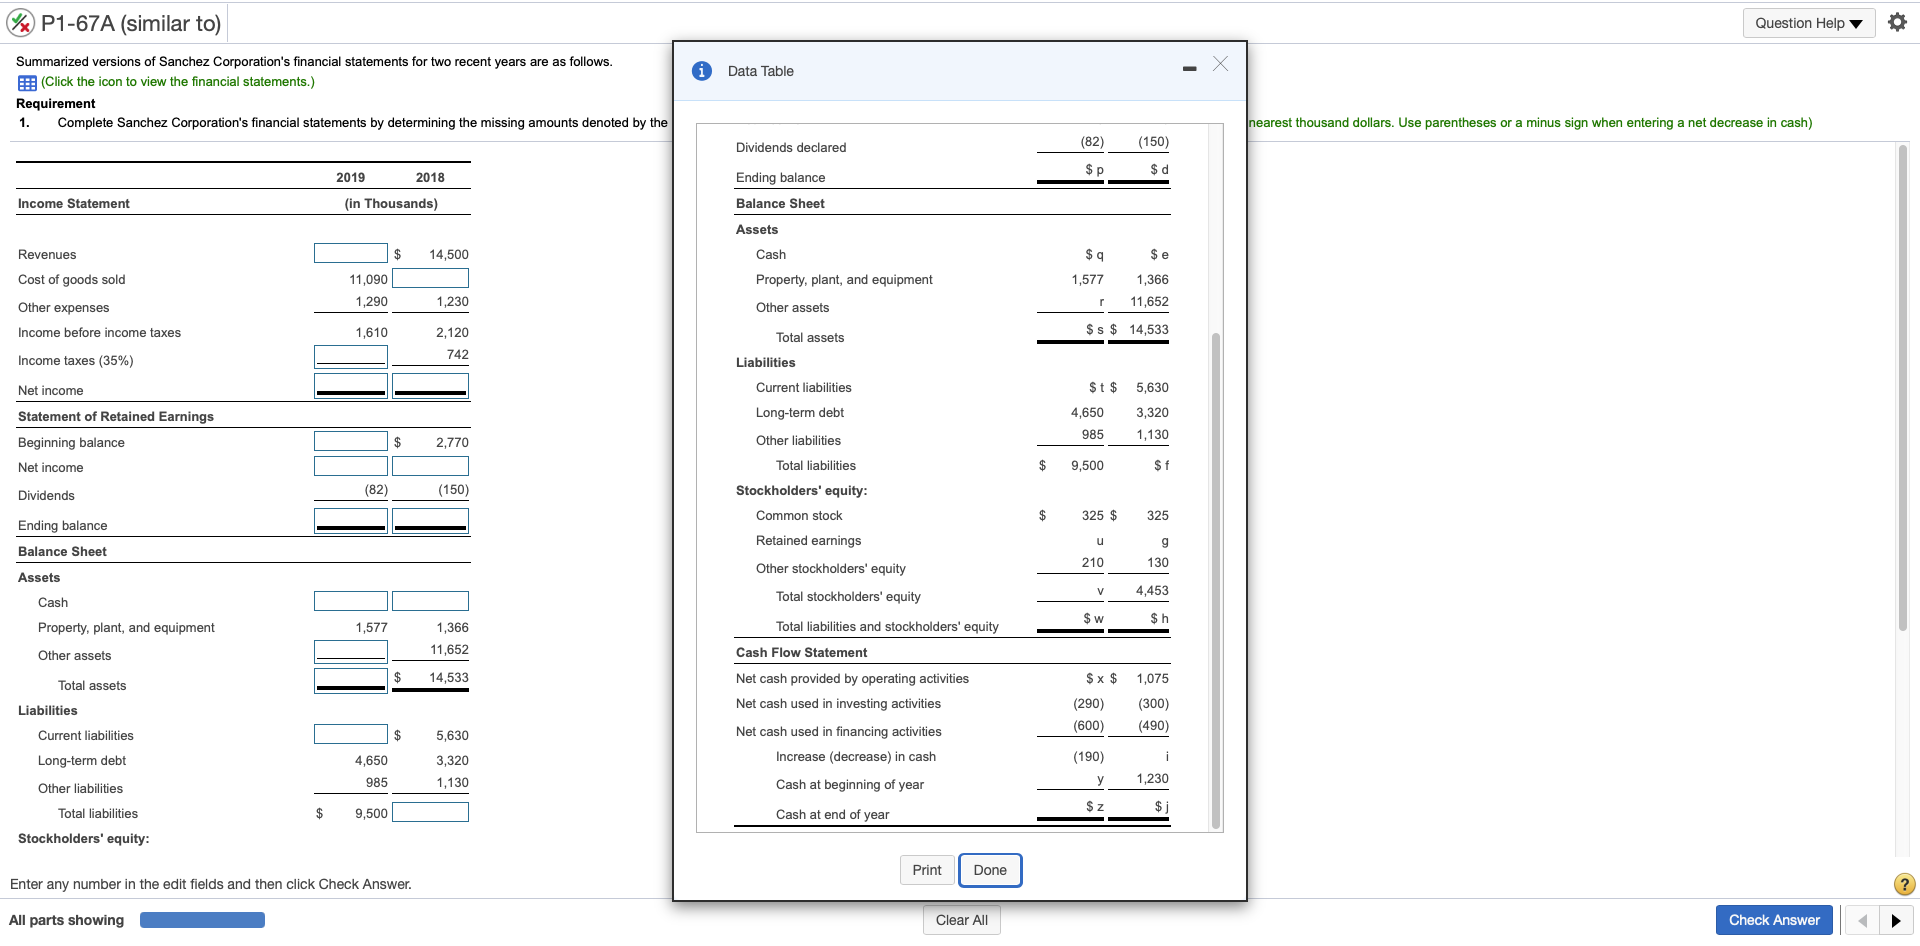1920x946 pixels.
Task: Click the 'P1-67A (similar to)' title
Action: [x=131, y=23]
